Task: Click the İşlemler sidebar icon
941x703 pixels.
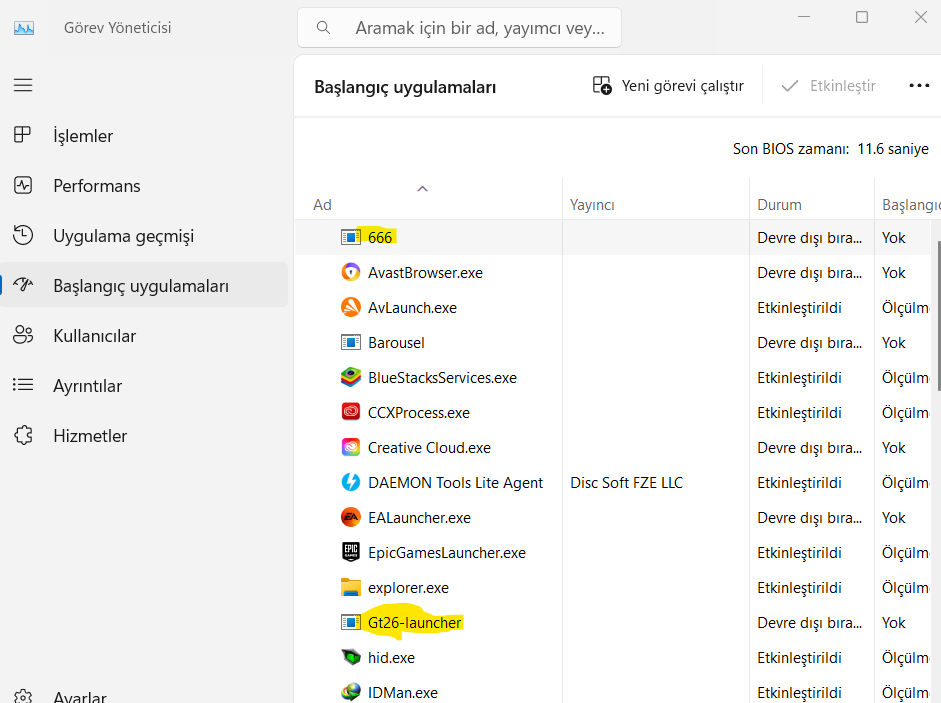Action: [22, 135]
